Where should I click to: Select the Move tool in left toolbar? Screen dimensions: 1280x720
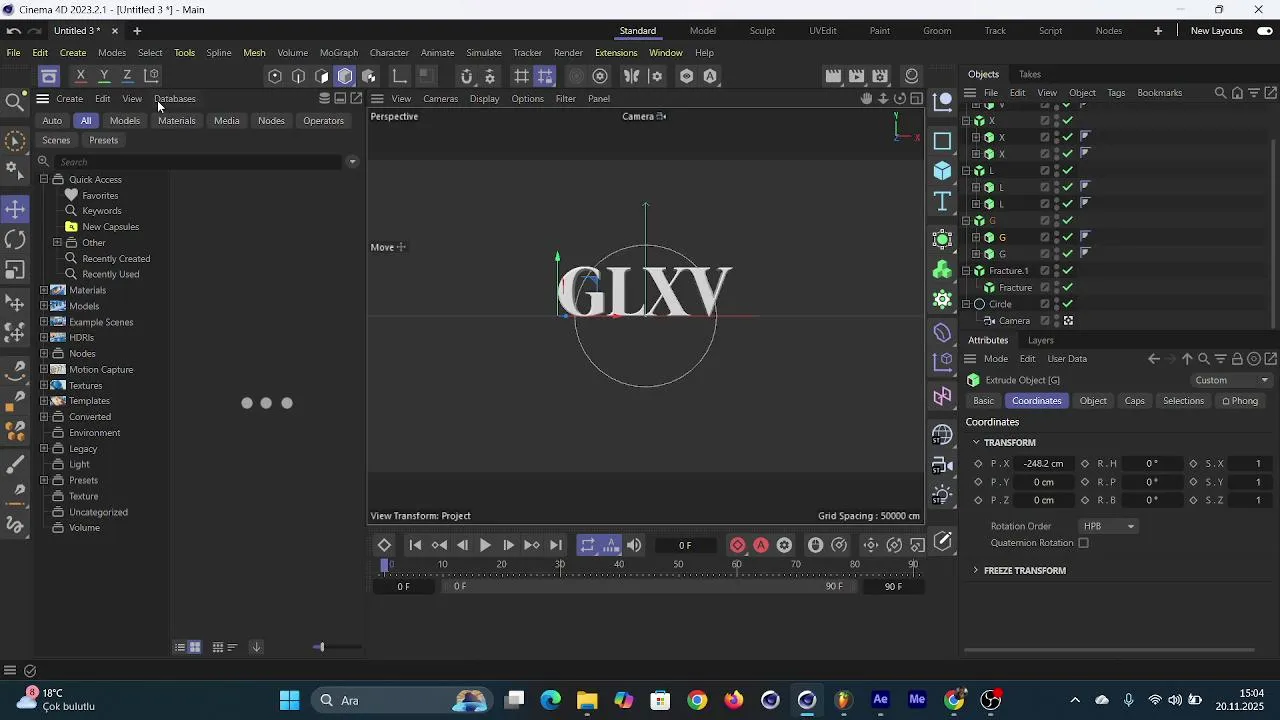point(15,209)
